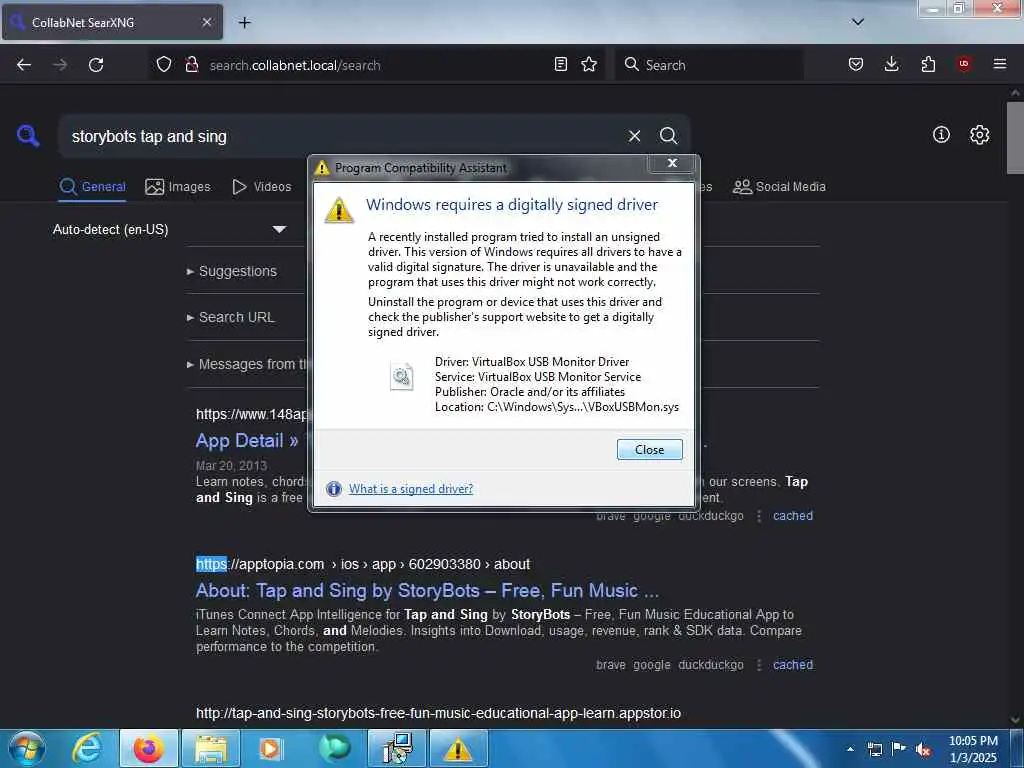Click the SearXNG magnifier logo
1024x768 pixels.
tap(28, 136)
